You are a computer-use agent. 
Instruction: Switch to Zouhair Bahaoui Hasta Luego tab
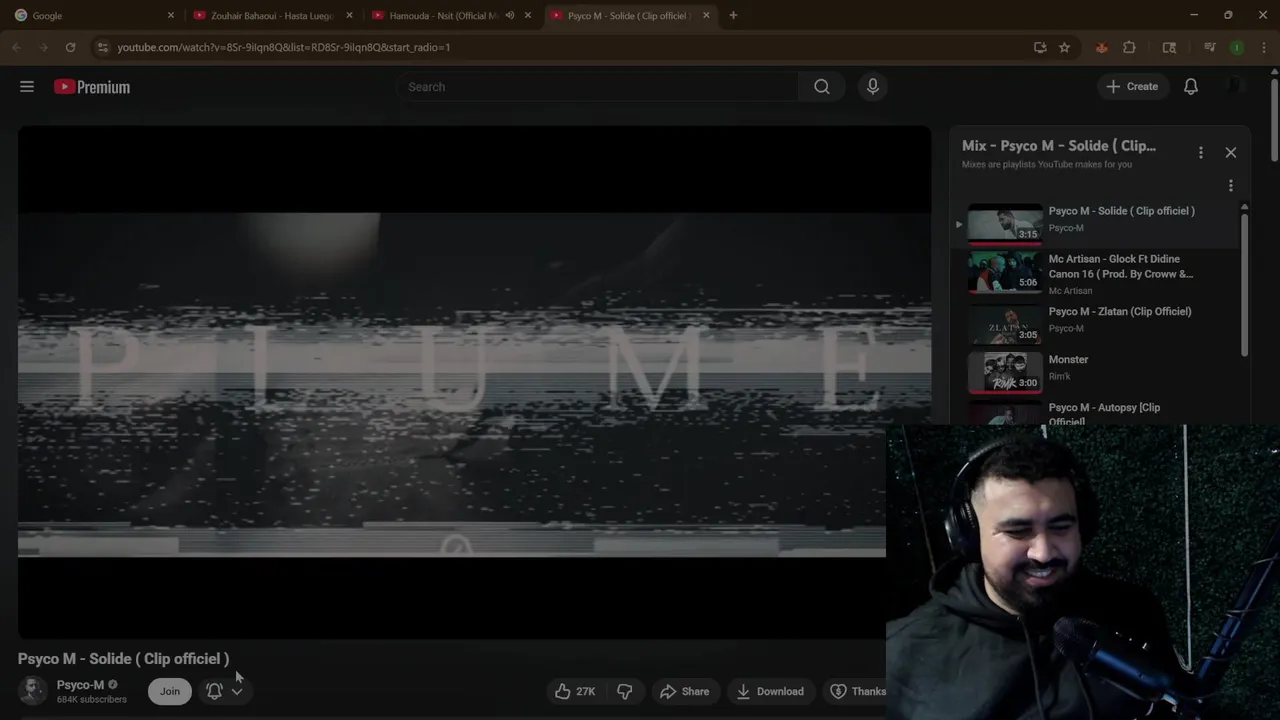(x=272, y=15)
